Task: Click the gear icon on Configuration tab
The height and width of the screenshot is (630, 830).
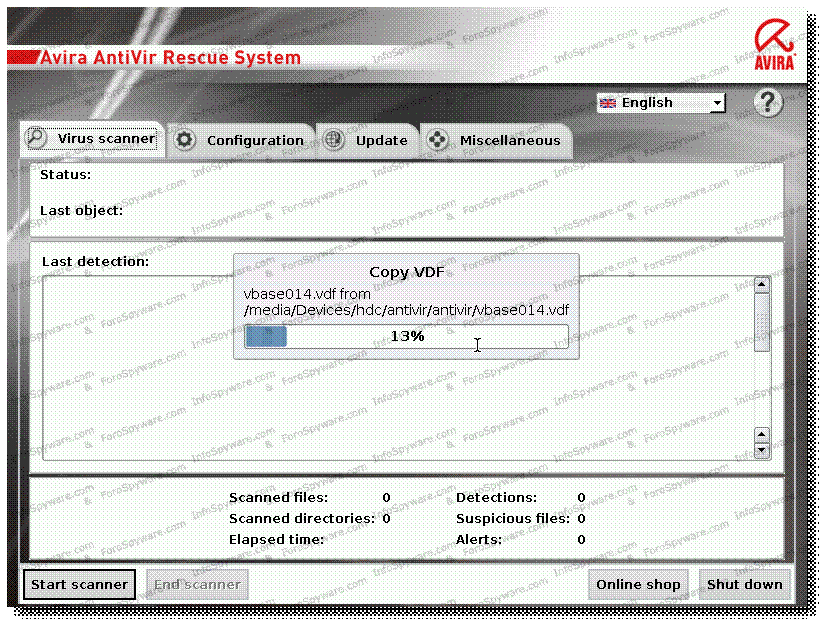Action: [x=185, y=140]
